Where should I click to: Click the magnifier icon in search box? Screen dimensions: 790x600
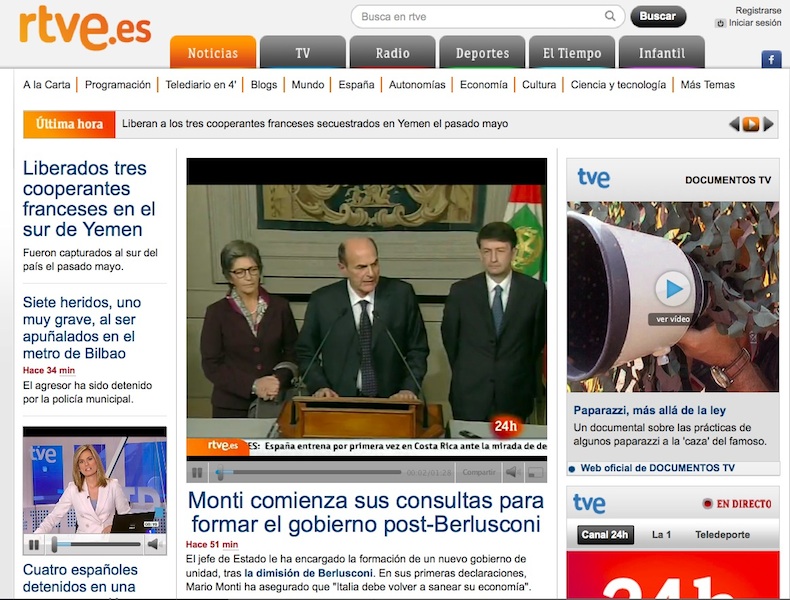pyautogui.click(x=610, y=16)
